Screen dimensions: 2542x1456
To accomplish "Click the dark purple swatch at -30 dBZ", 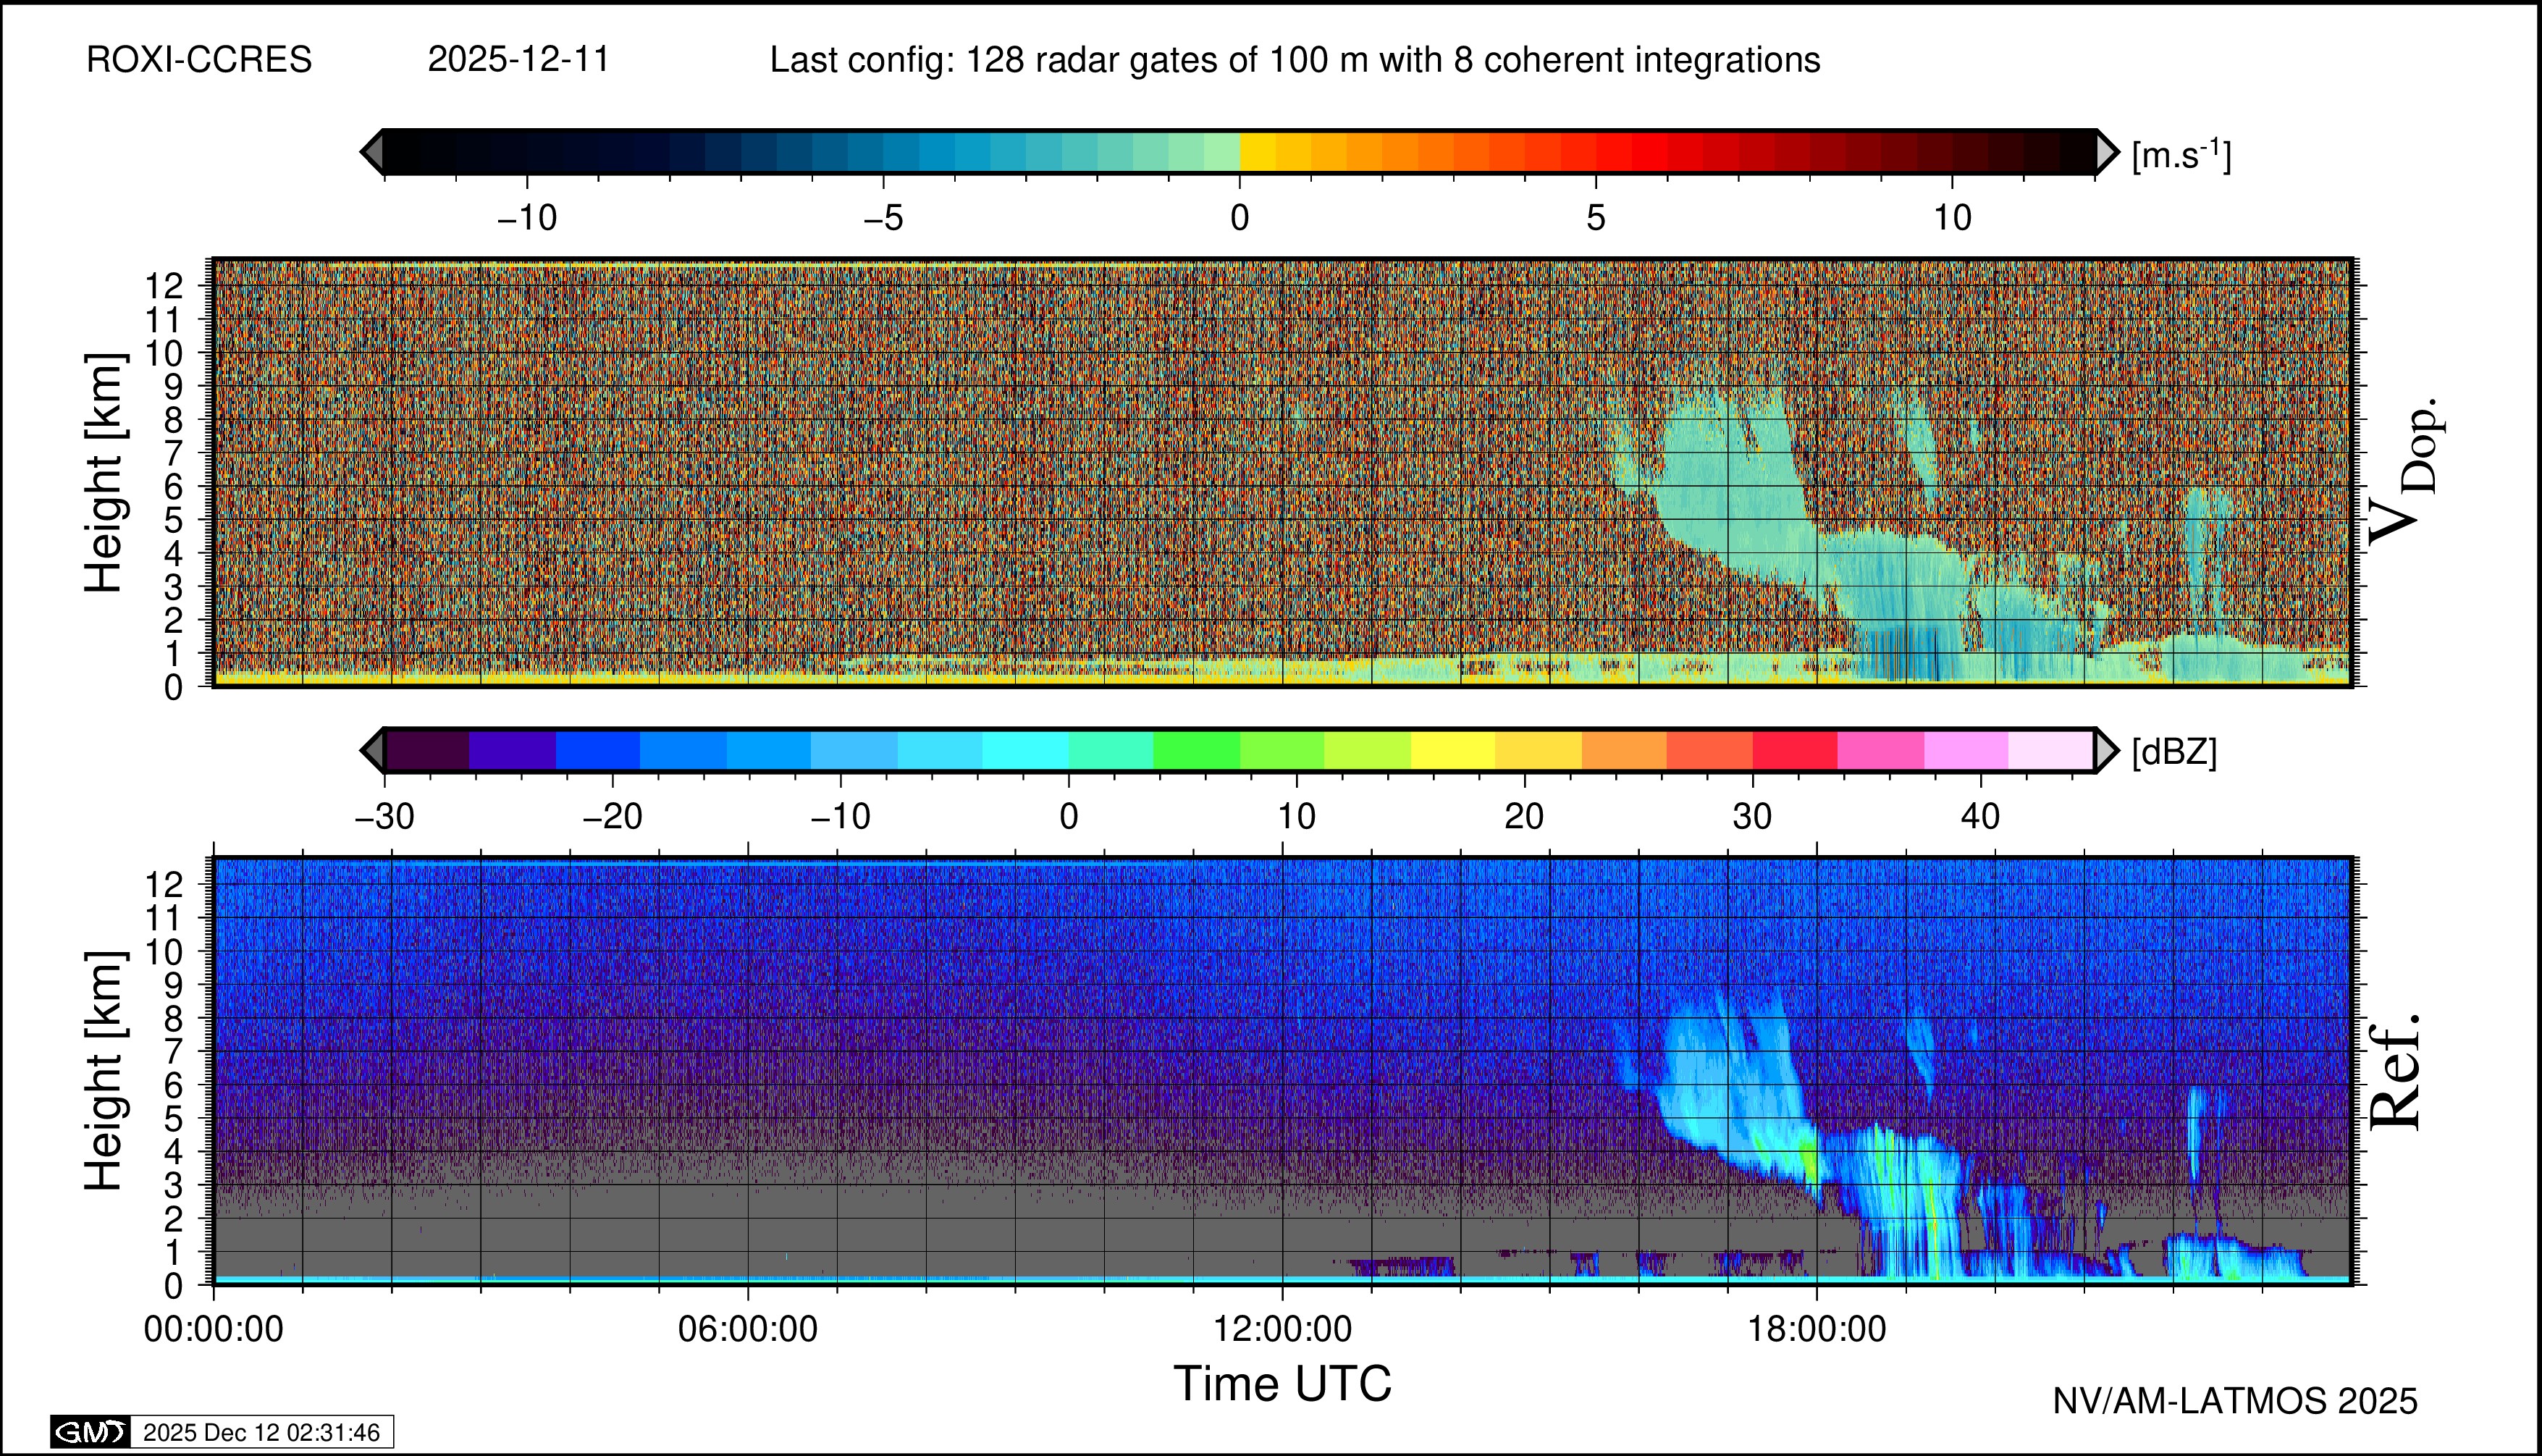I will (x=427, y=750).
